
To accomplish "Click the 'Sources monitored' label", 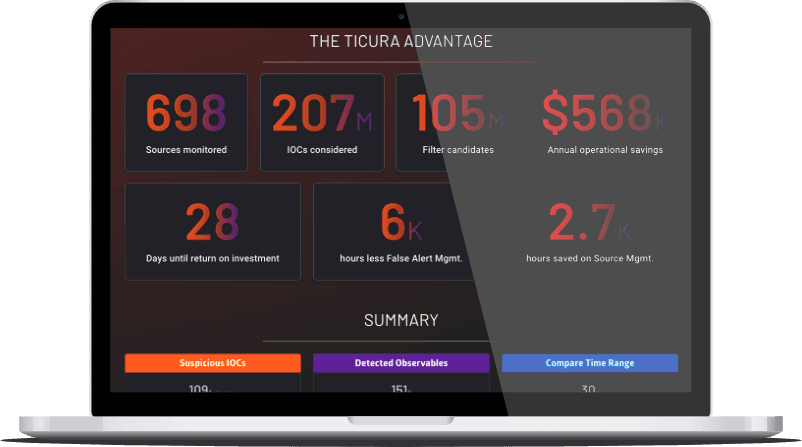I will click(x=186, y=150).
